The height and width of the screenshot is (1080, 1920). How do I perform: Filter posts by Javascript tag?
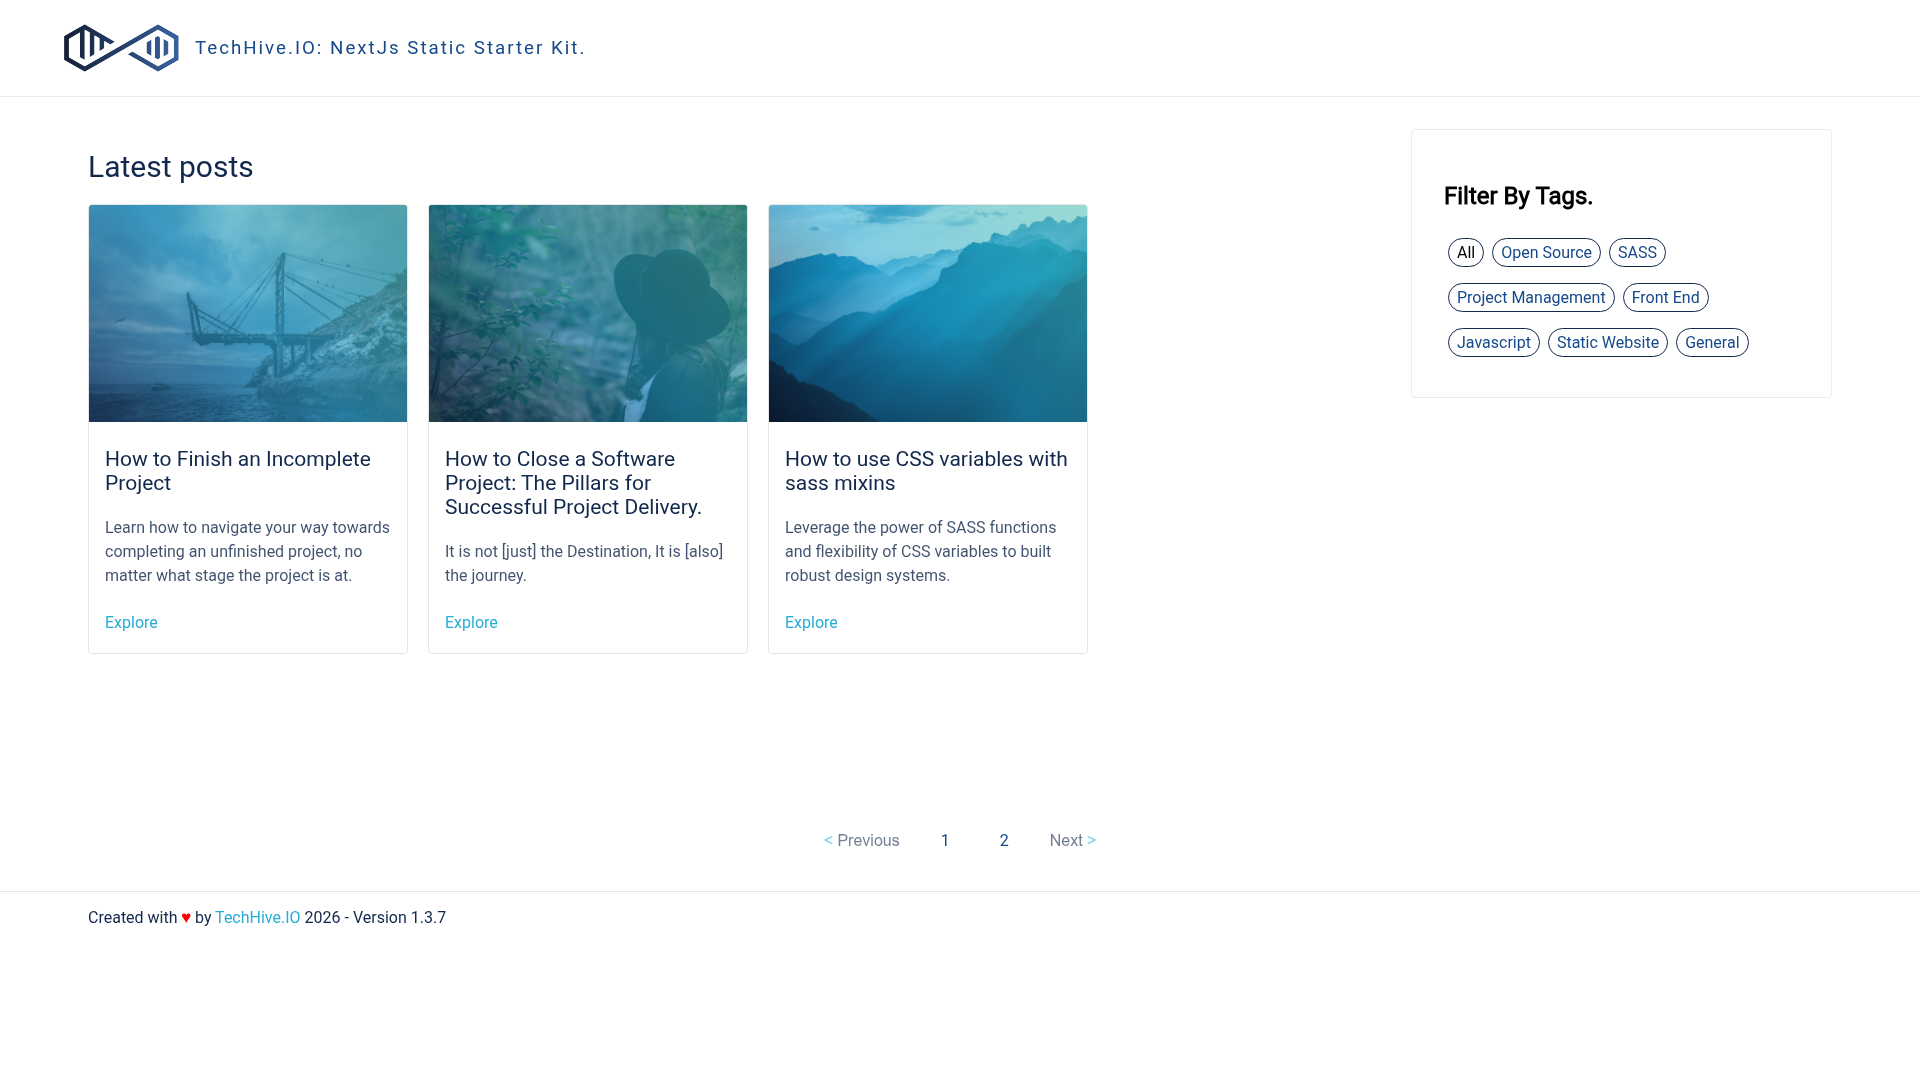tap(1493, 343)
